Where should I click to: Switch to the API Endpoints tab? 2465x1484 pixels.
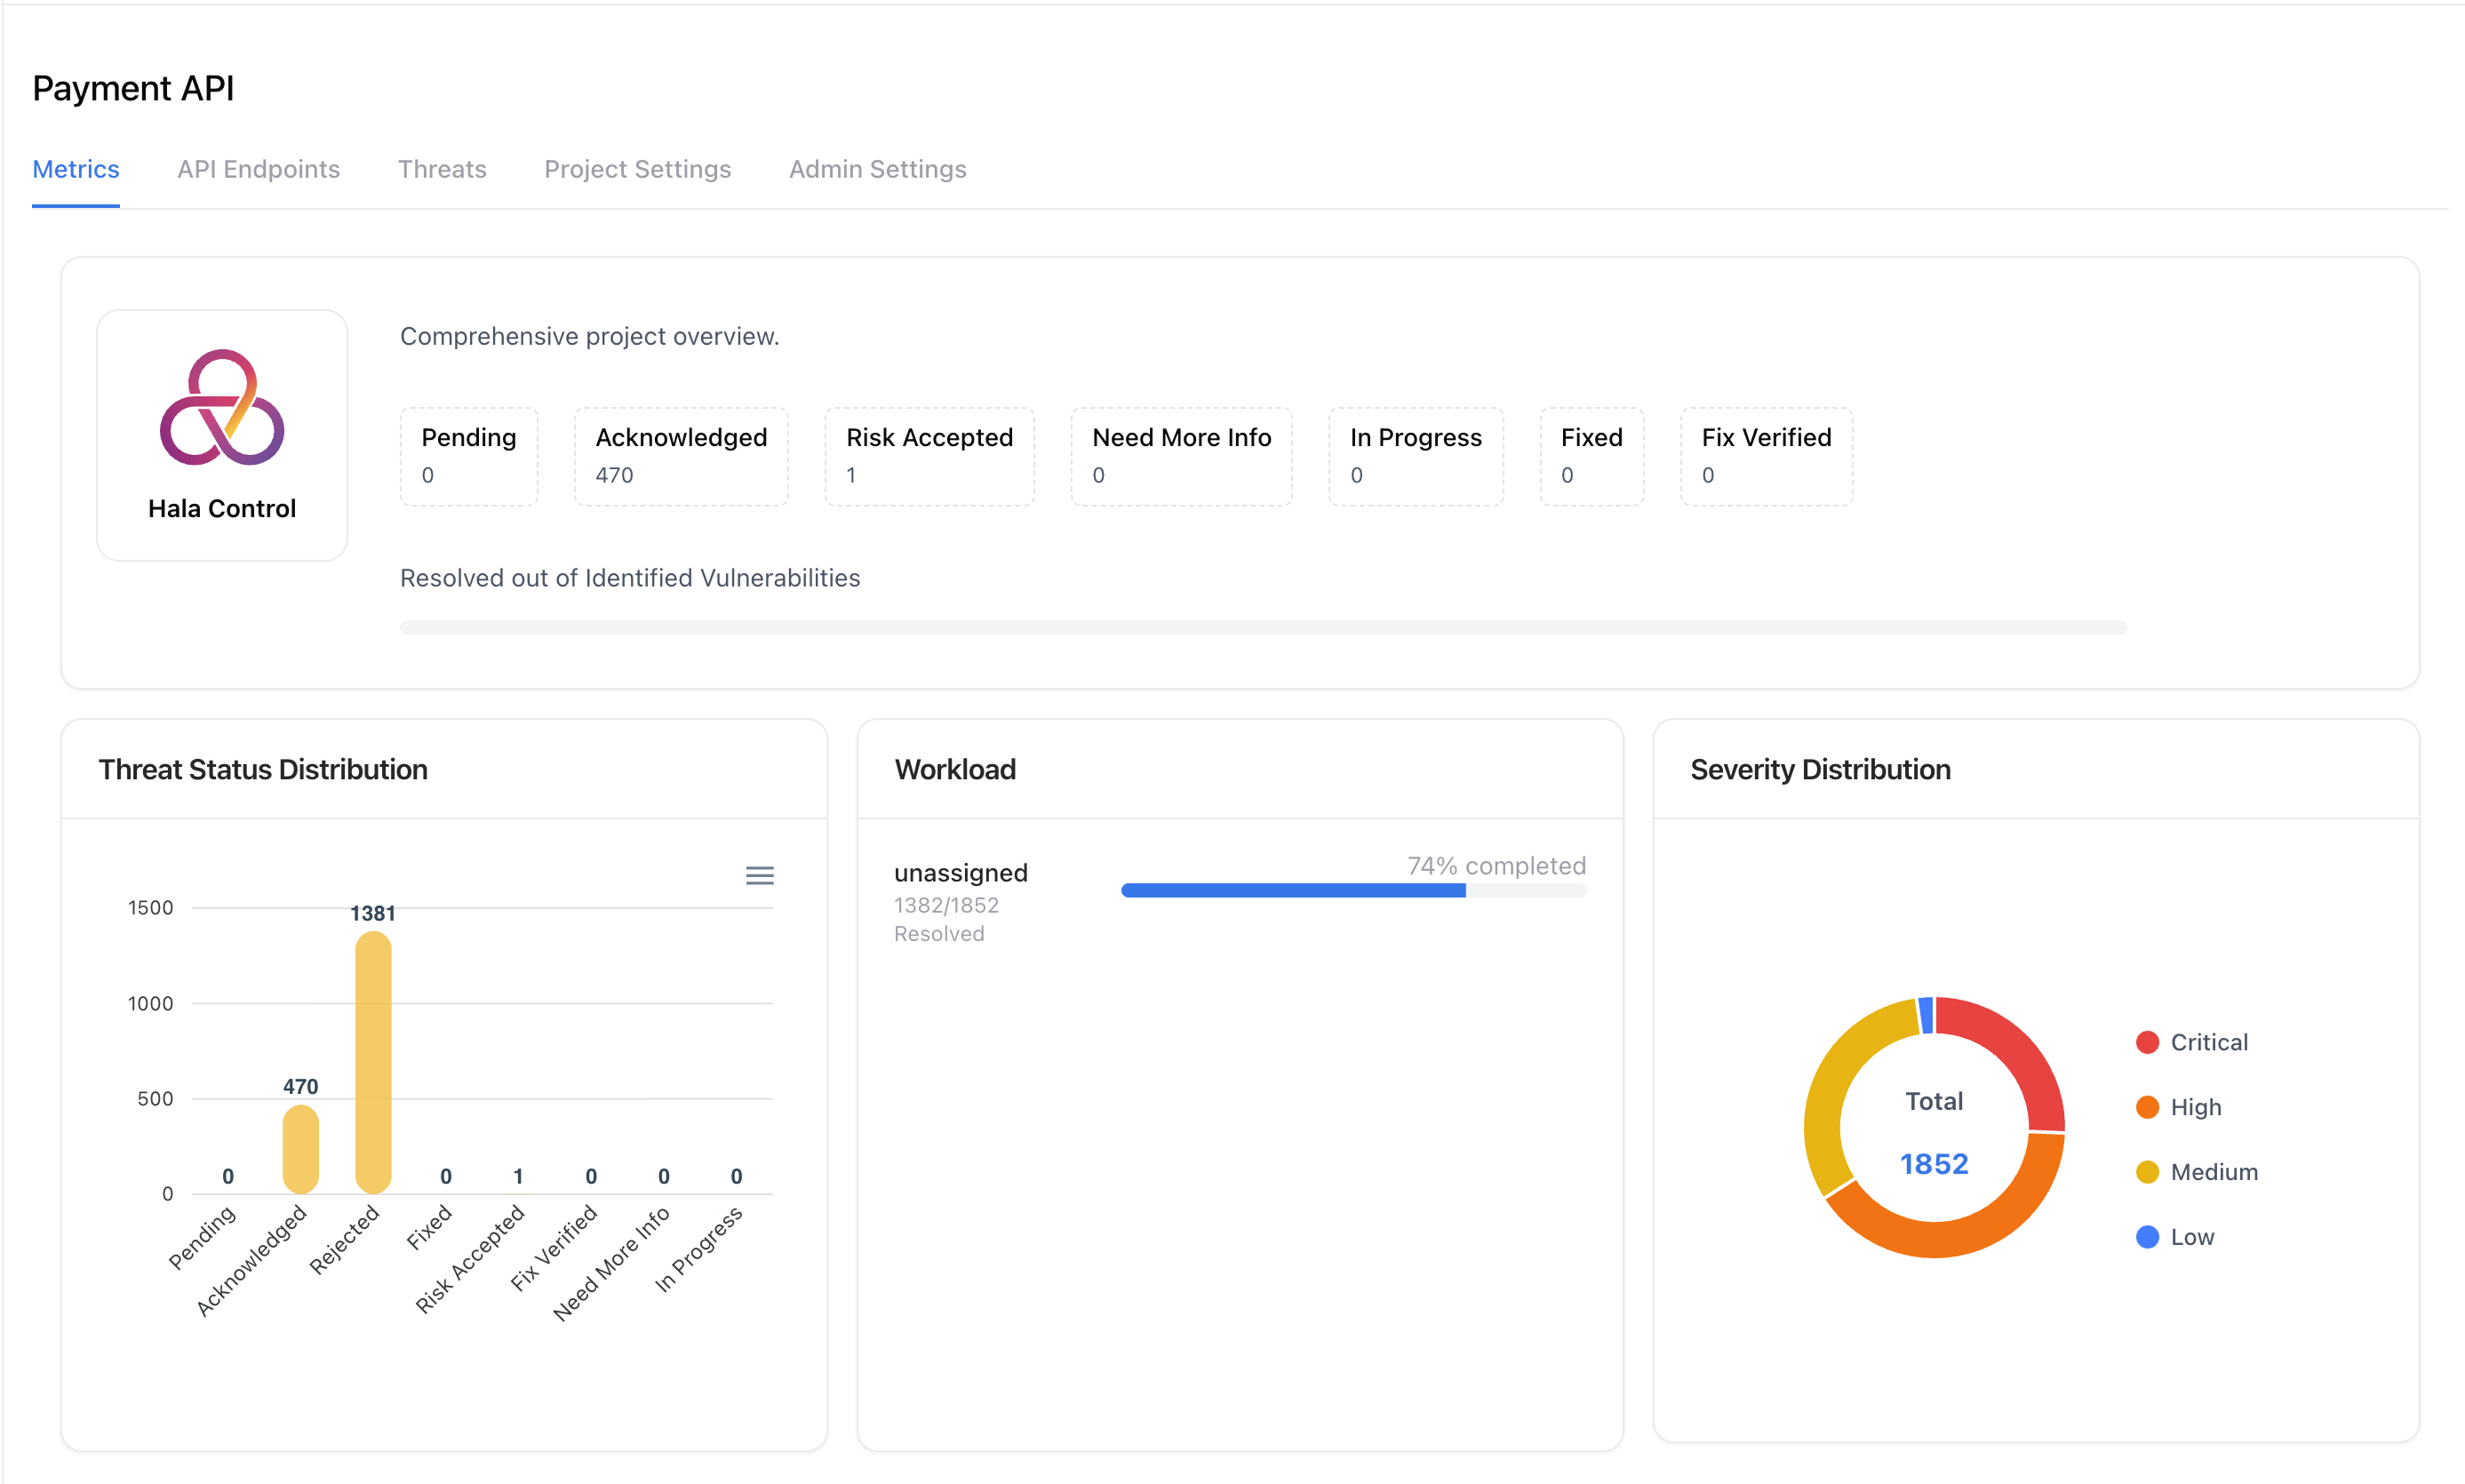coord(258,169)
